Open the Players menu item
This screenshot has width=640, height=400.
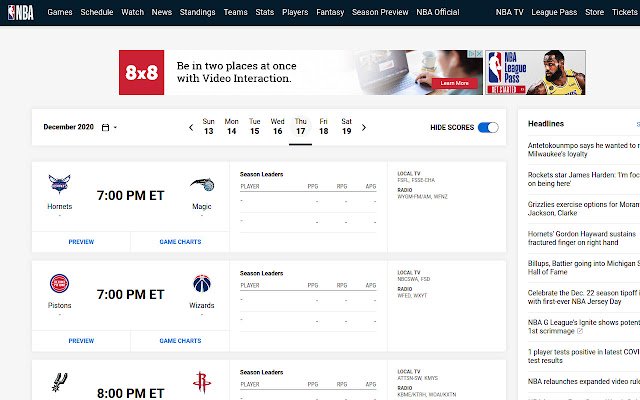tap(295, 12)
